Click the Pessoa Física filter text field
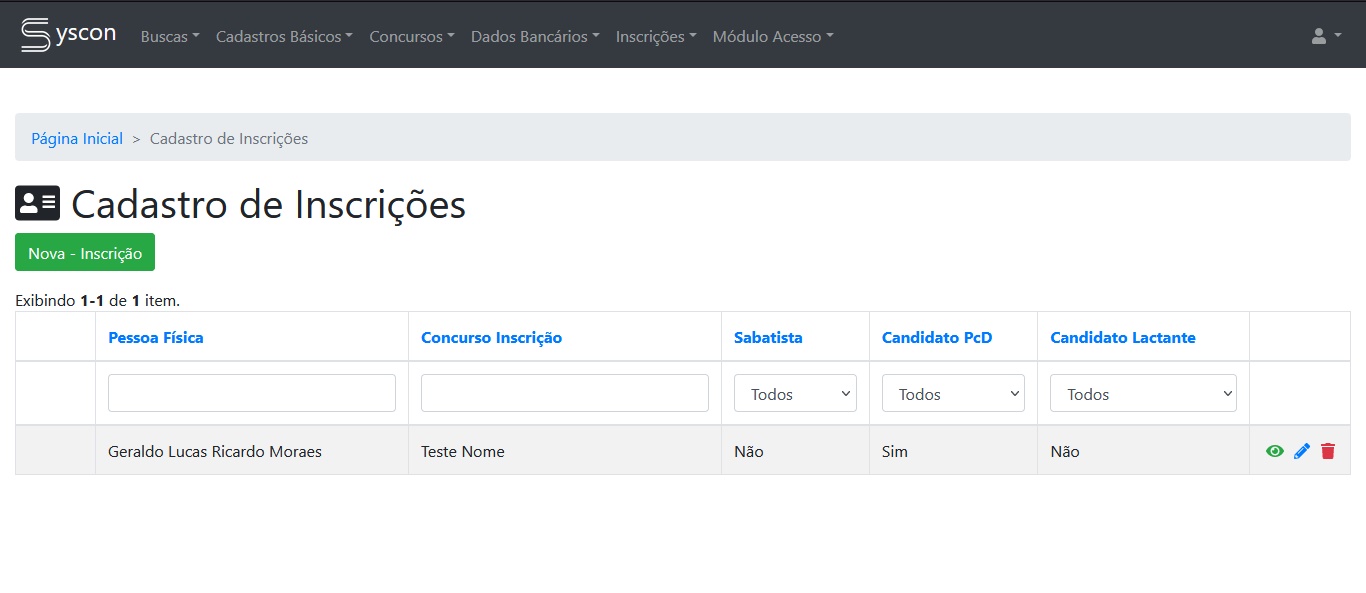 [x=252, y=393]
